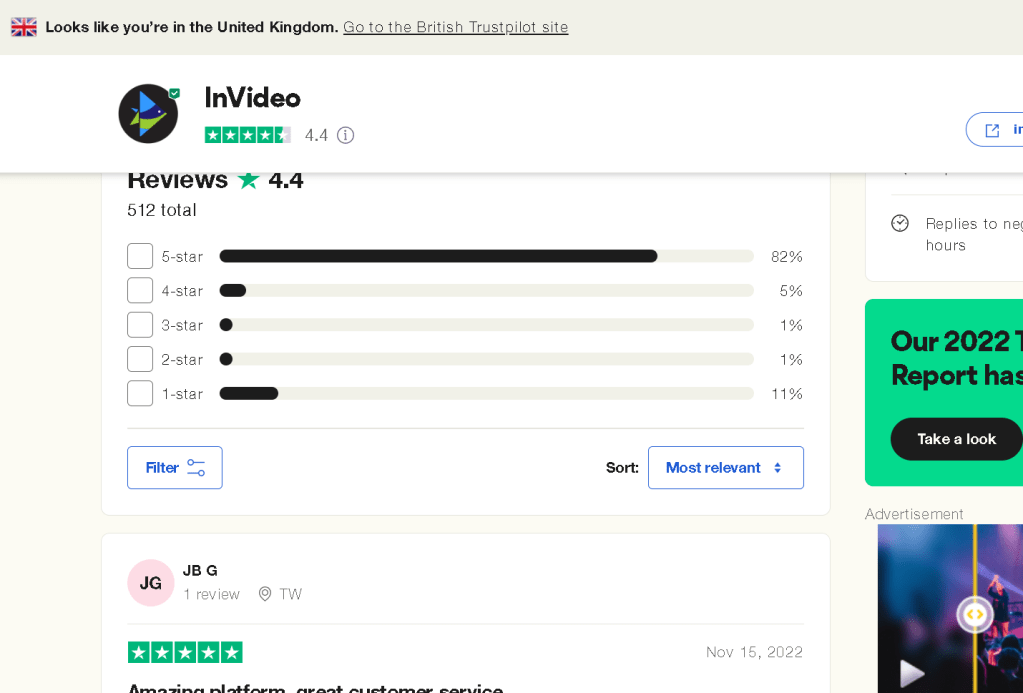Click the 3-star label text
The width and height of the screenshot is (1023, 693).
(182, 325)
